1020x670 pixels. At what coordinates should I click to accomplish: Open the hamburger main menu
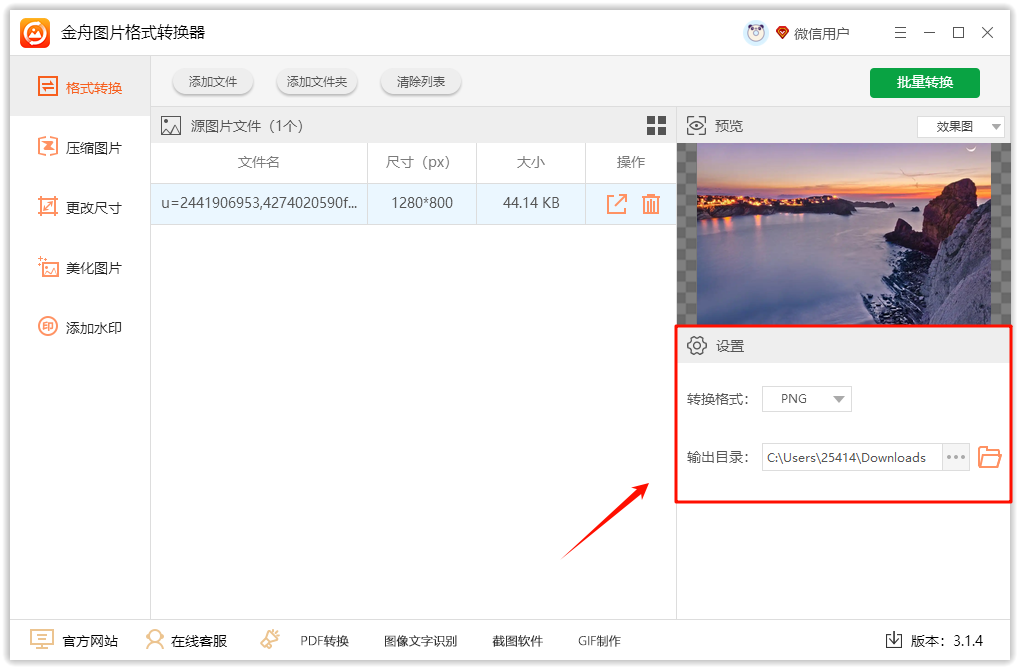click(x=900, y=33)
